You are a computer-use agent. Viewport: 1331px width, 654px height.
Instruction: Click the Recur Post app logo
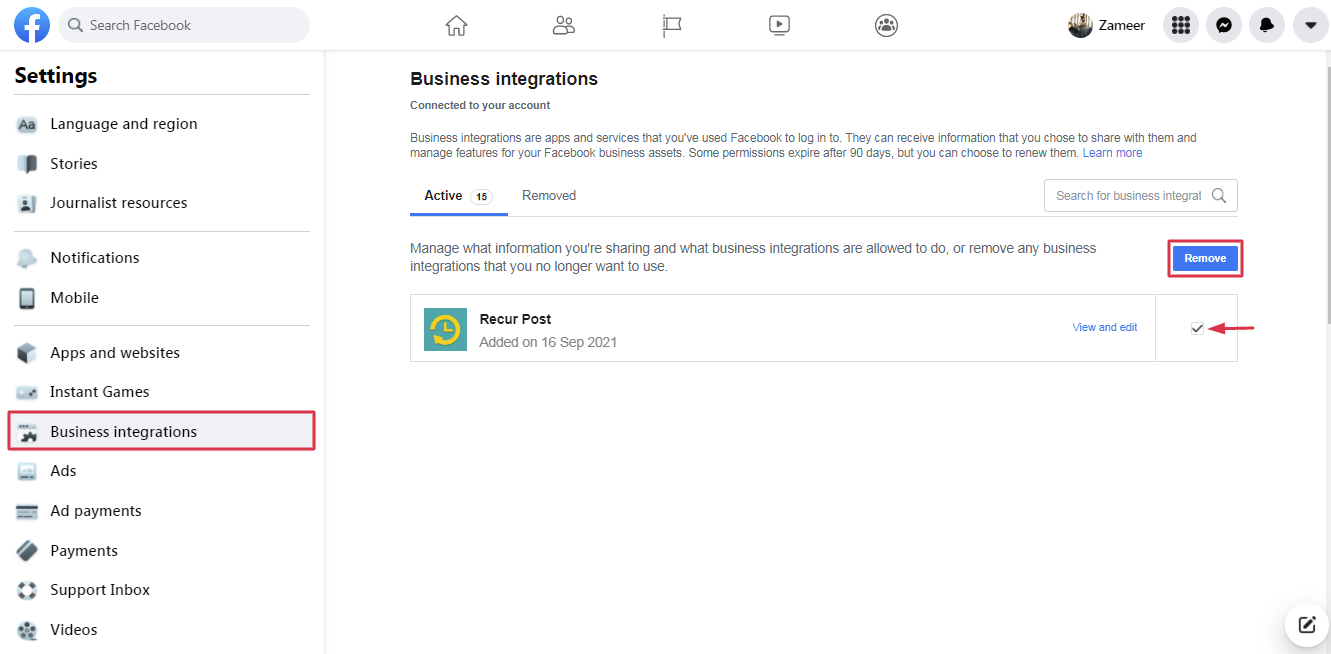[x=445, y=329]
